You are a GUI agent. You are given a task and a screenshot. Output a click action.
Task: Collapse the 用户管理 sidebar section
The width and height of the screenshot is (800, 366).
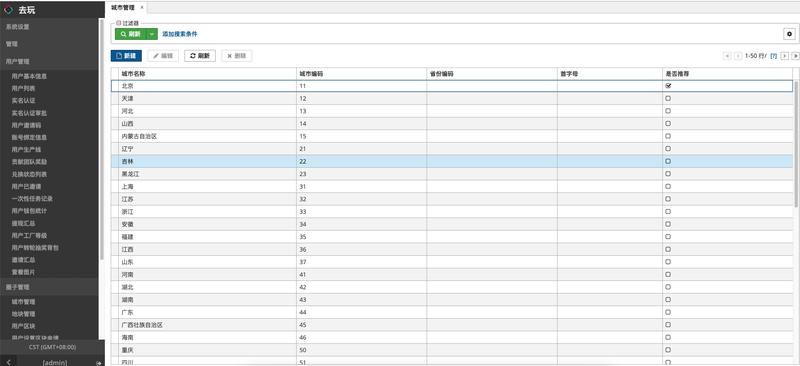coord(49,61)
